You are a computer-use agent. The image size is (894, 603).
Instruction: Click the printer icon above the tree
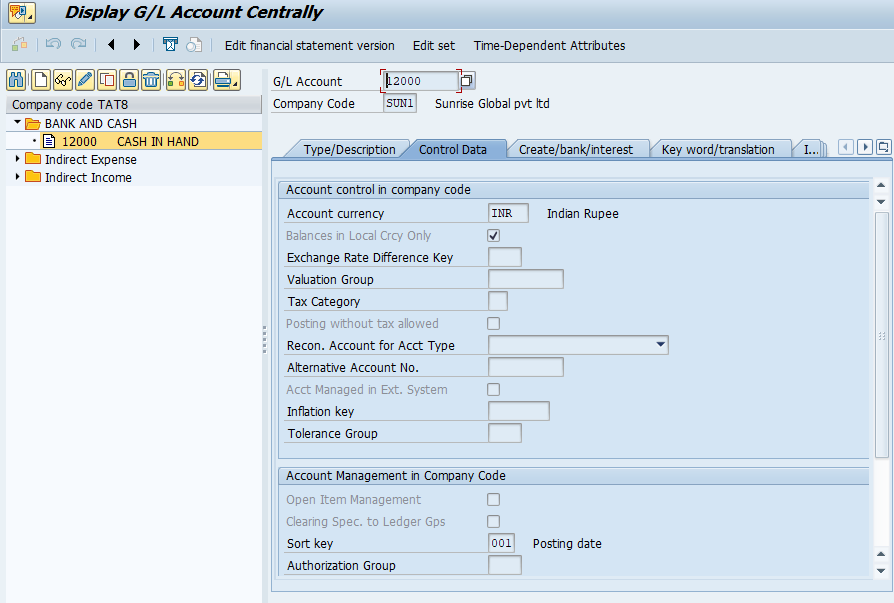(226, 80)
